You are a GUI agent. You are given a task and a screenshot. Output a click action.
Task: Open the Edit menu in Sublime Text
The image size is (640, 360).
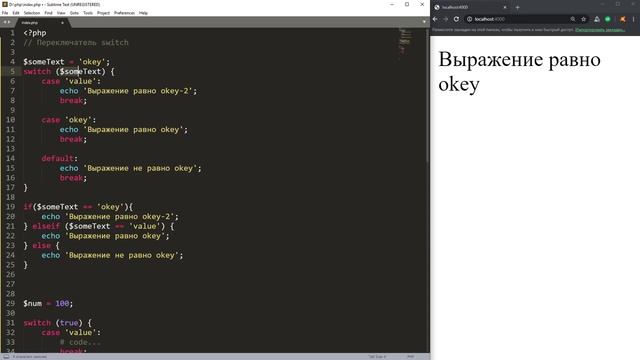pyautogui.click(x=16, y=13)
